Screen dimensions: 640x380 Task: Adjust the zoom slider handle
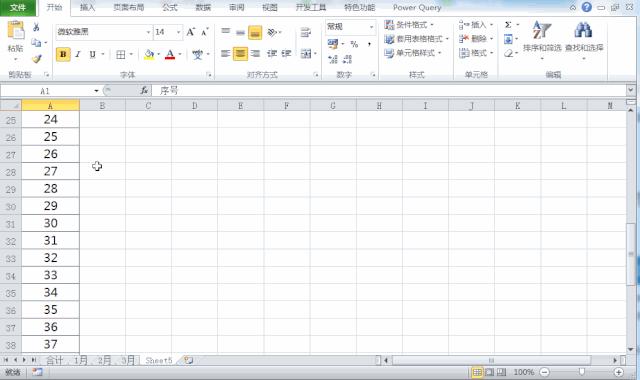pos(582,372)
